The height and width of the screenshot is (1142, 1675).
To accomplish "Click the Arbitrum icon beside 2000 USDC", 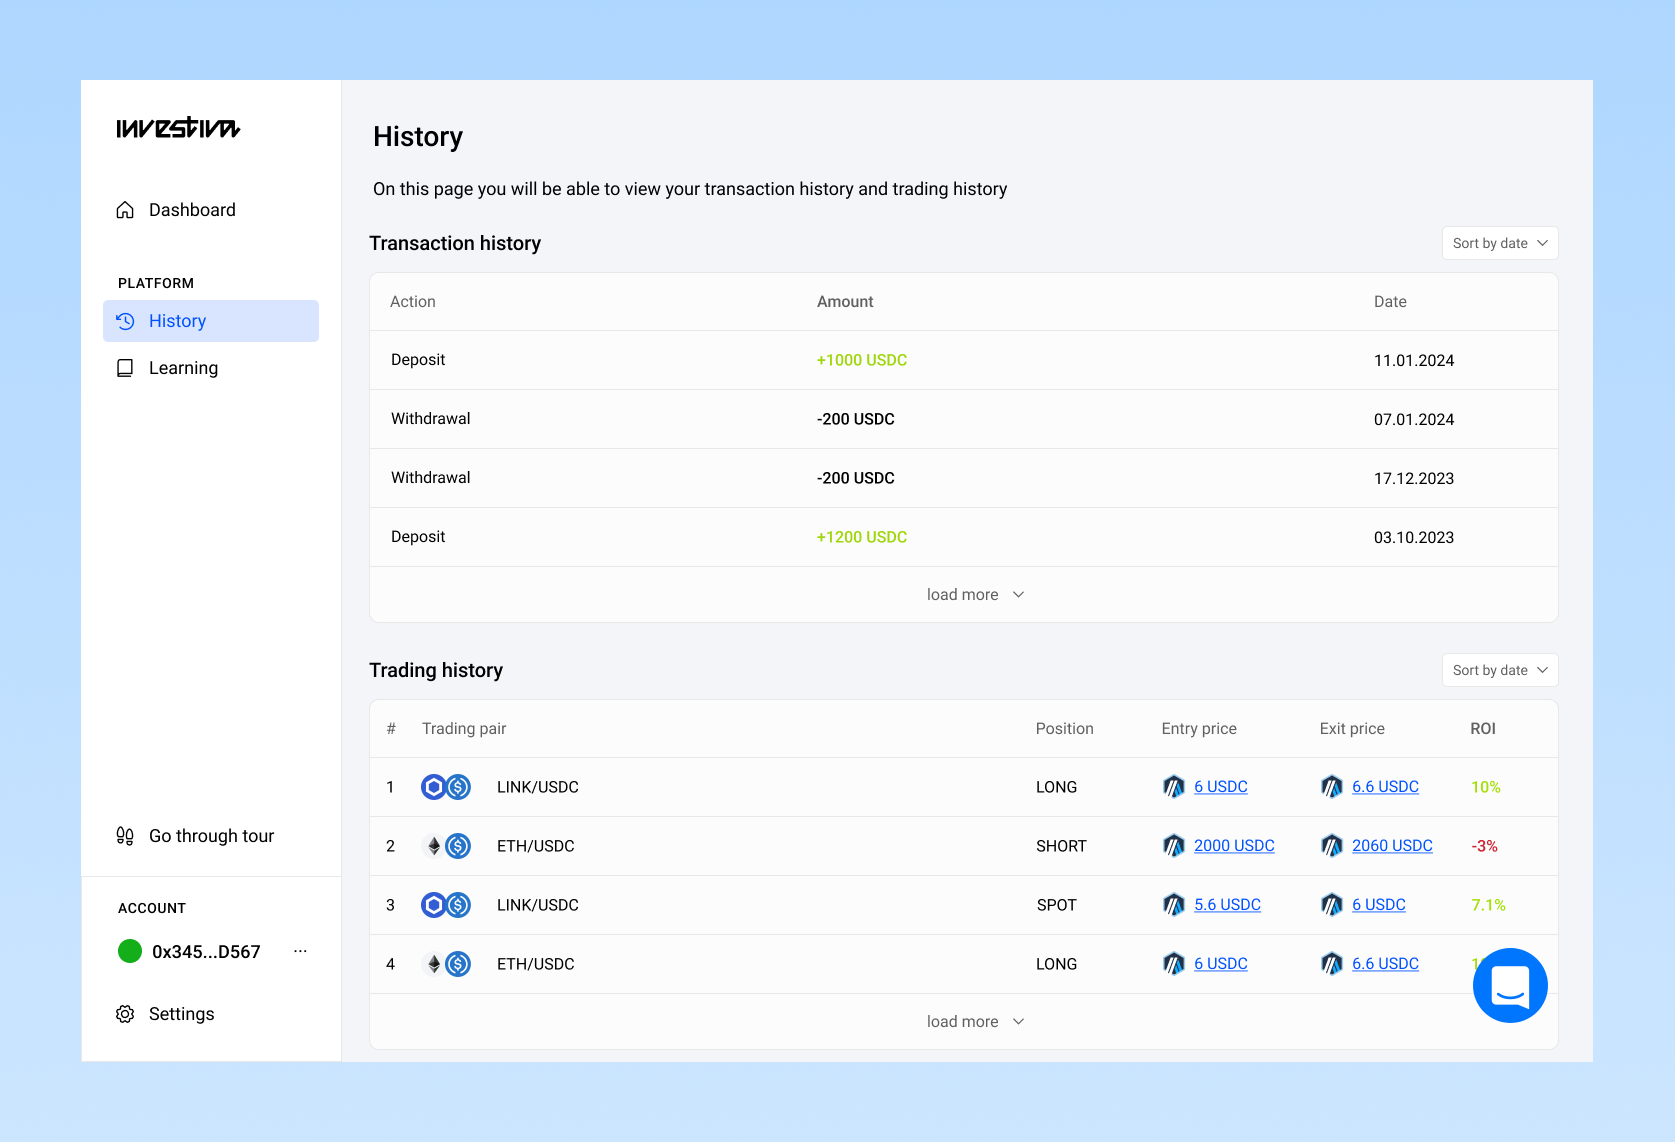I will [1173, 846].
